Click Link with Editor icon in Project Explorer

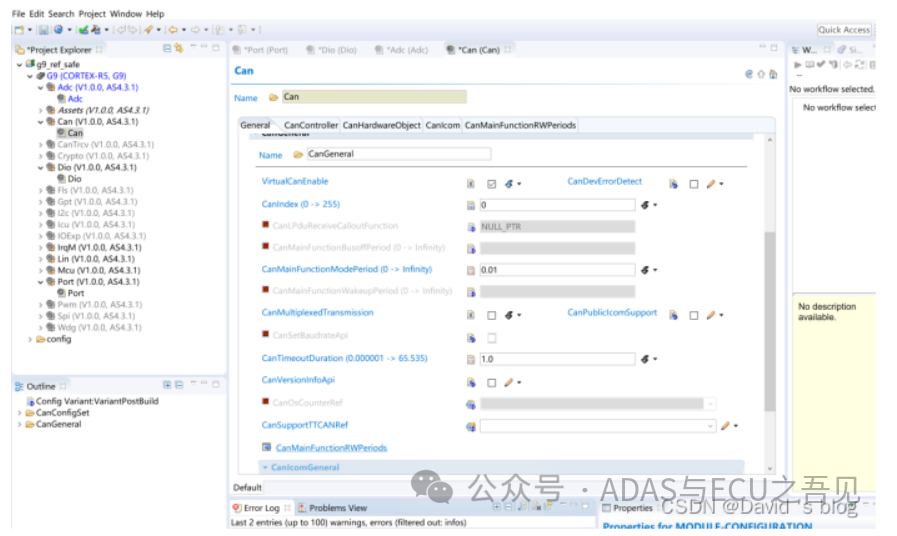pyautogui.click(x=179, y=49)
